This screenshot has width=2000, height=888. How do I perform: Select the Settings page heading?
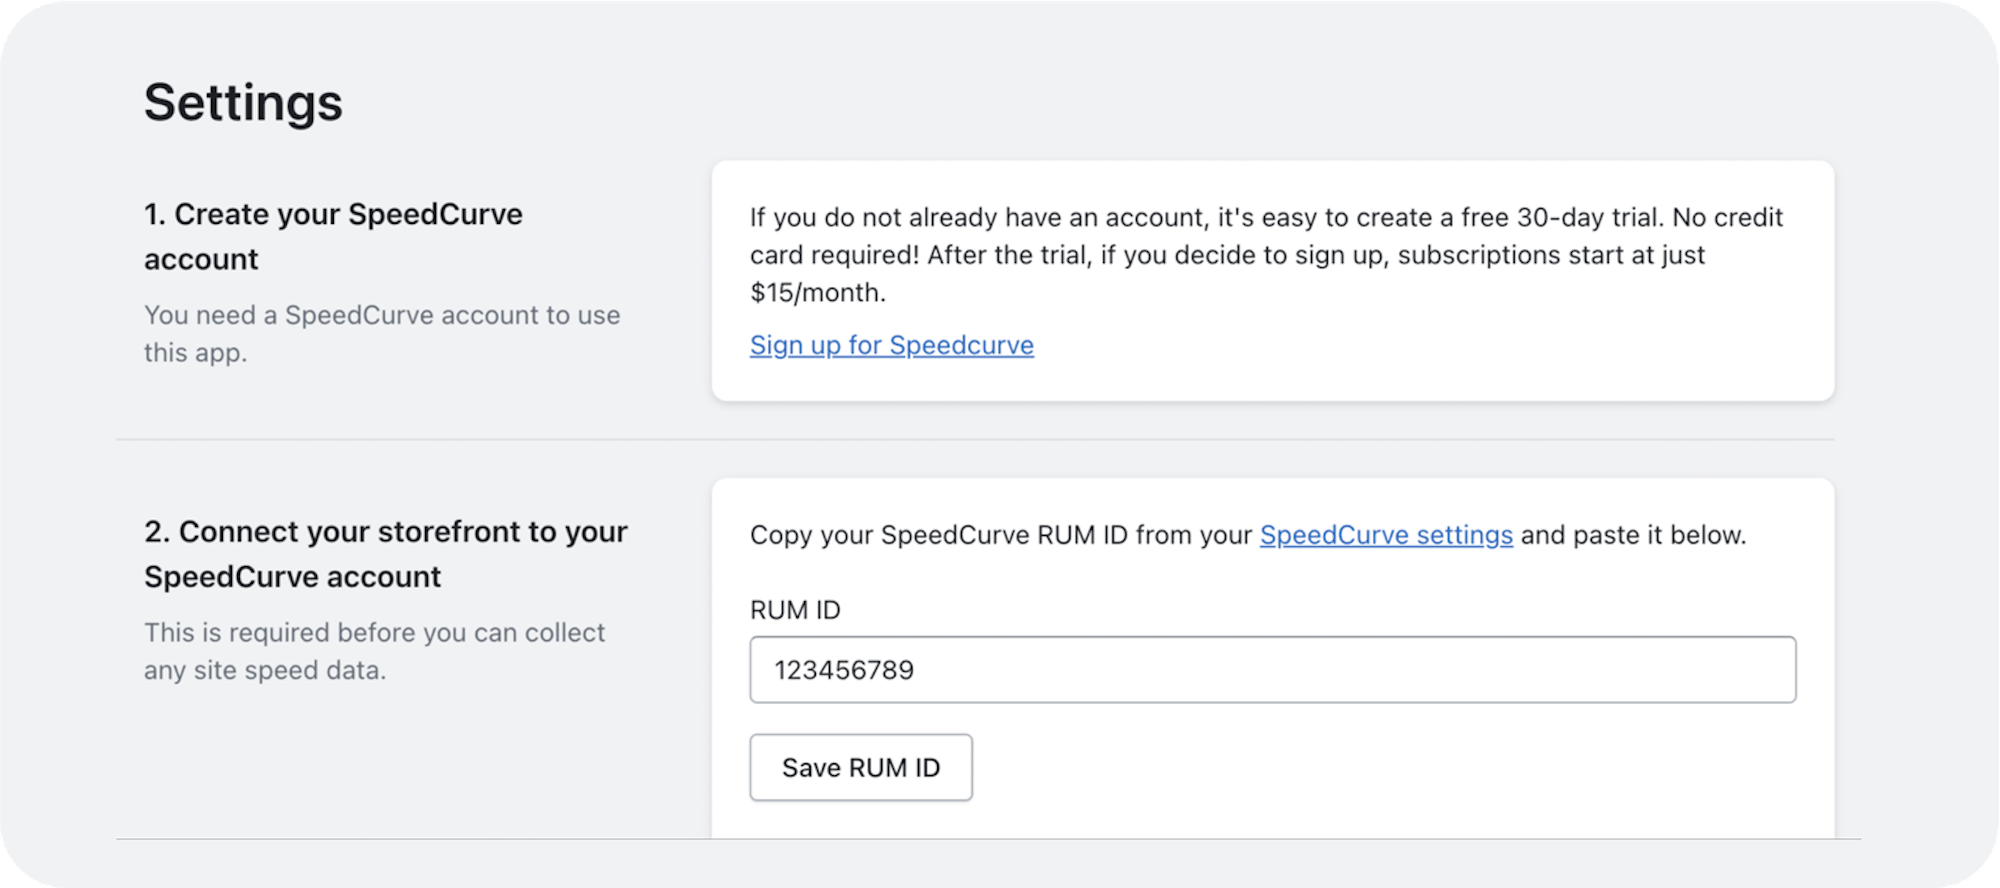243,102
